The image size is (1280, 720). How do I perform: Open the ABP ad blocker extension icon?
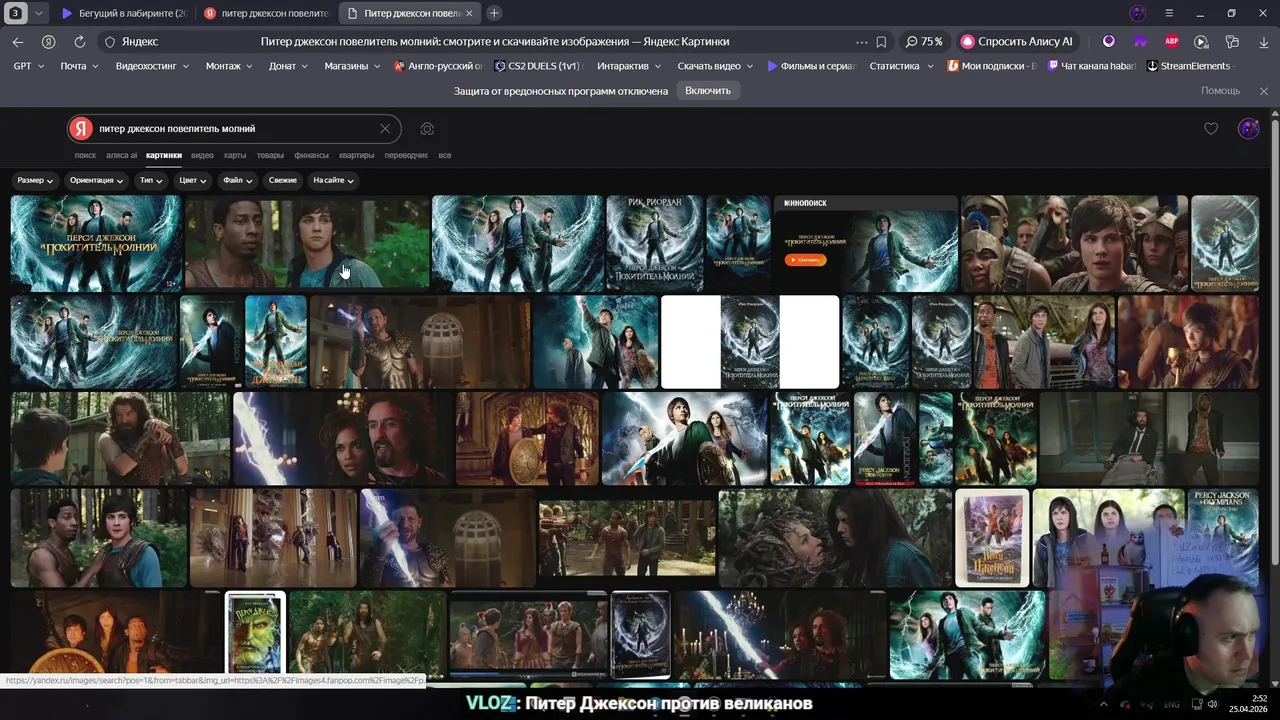tap(1171, 42)
